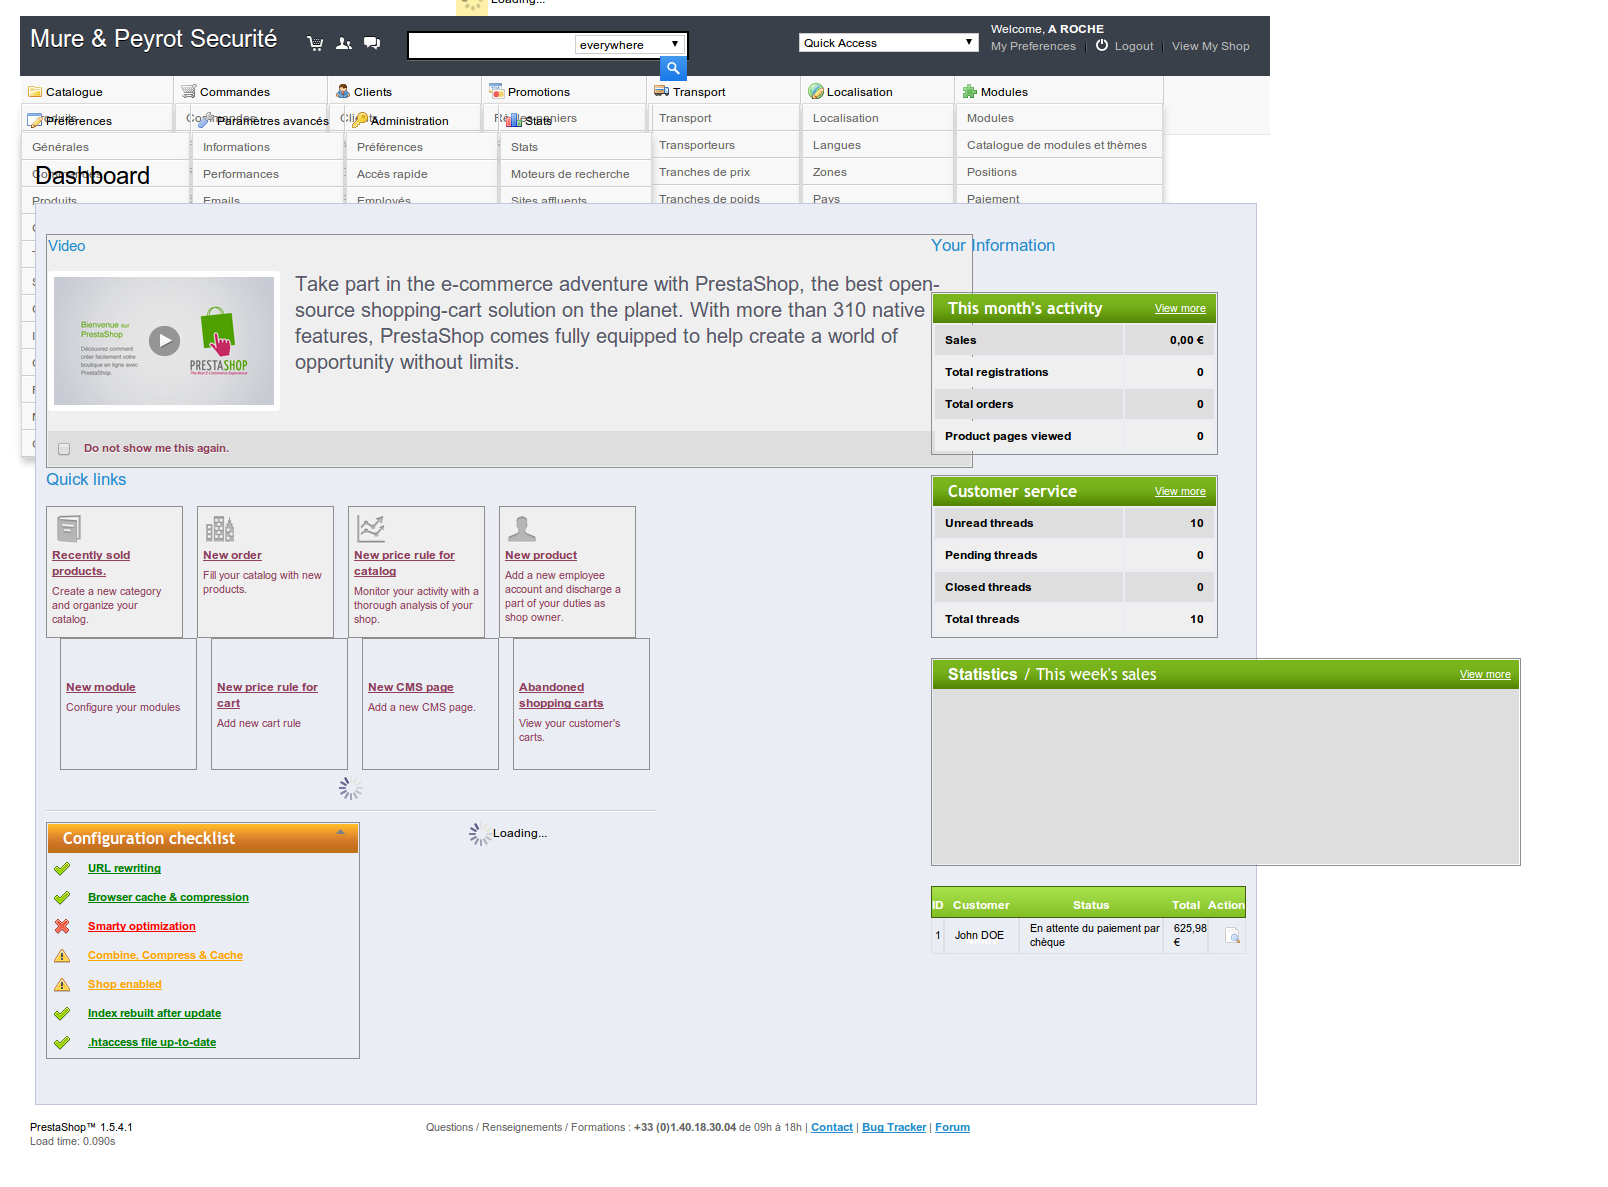The width and height of the screenshot is (1608, 1187).
Task: Click the View My Shop link
Action: 1210,46
